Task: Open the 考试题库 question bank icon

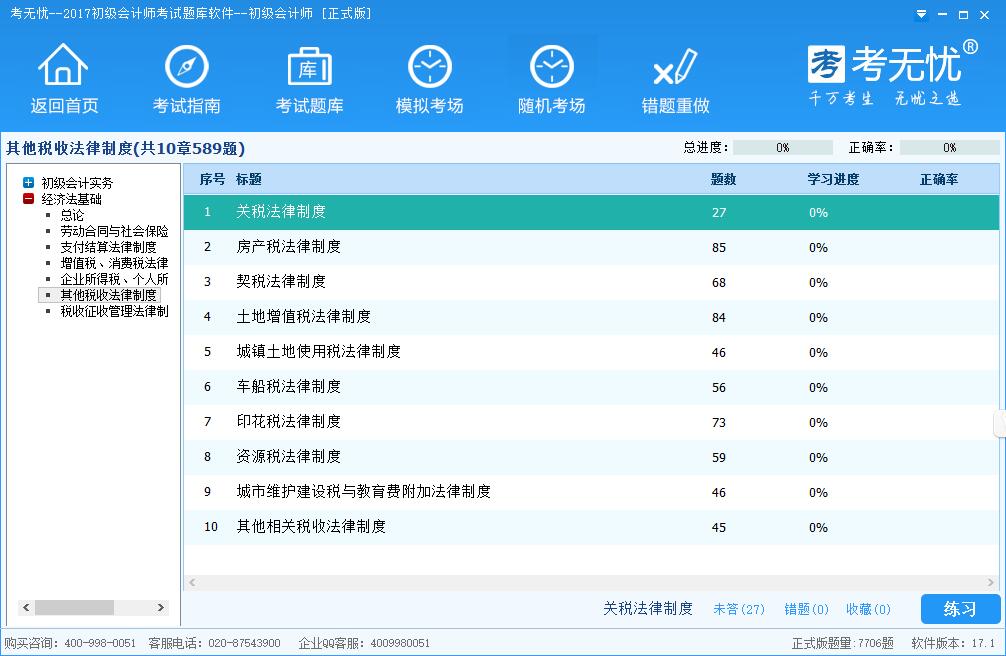Action: click(309, 68)
